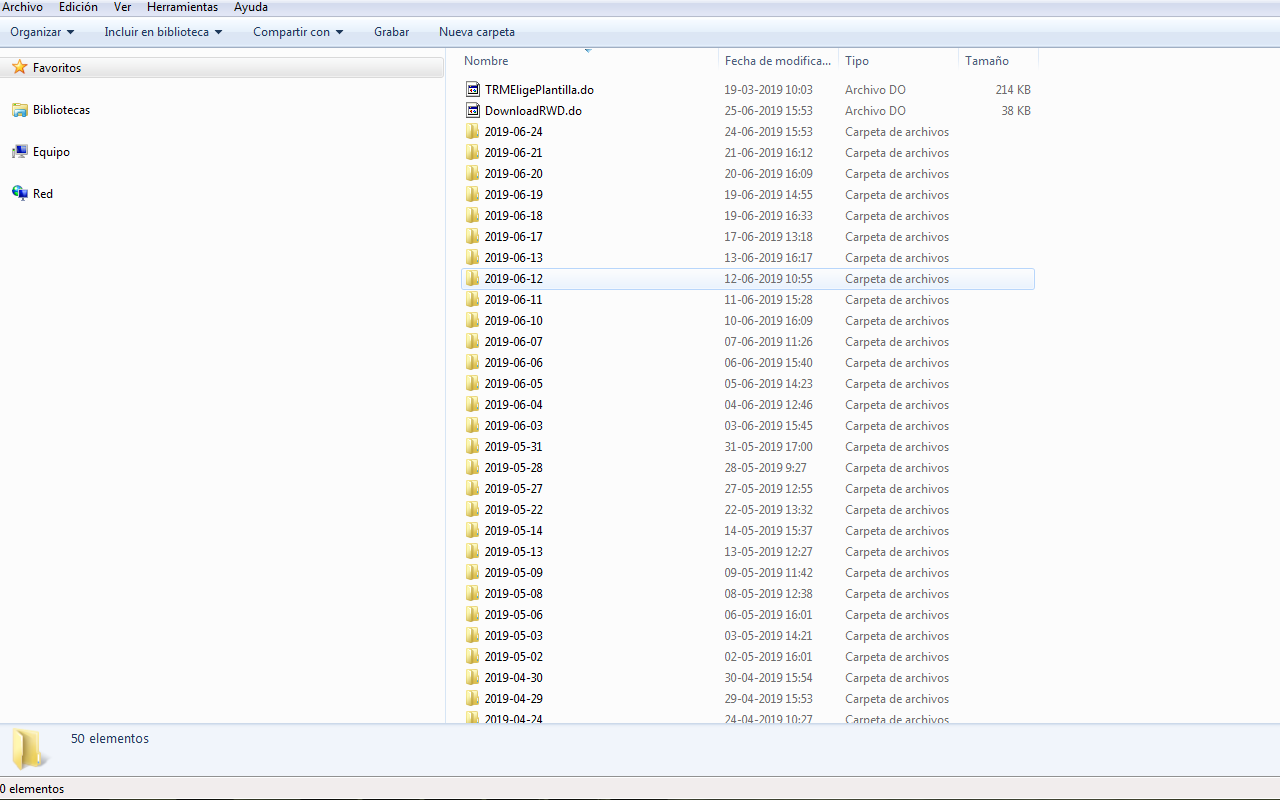Select folder icon for 2019-06-20

coord(473,174)
